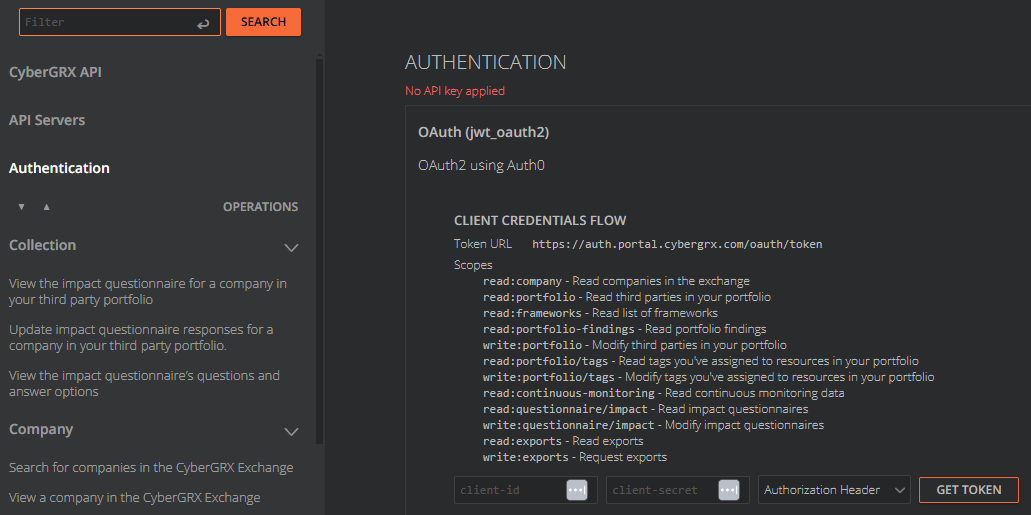Click the GET TOKEN button
This screenshot has height=515, width=1031.
click(x=969, y=490)
